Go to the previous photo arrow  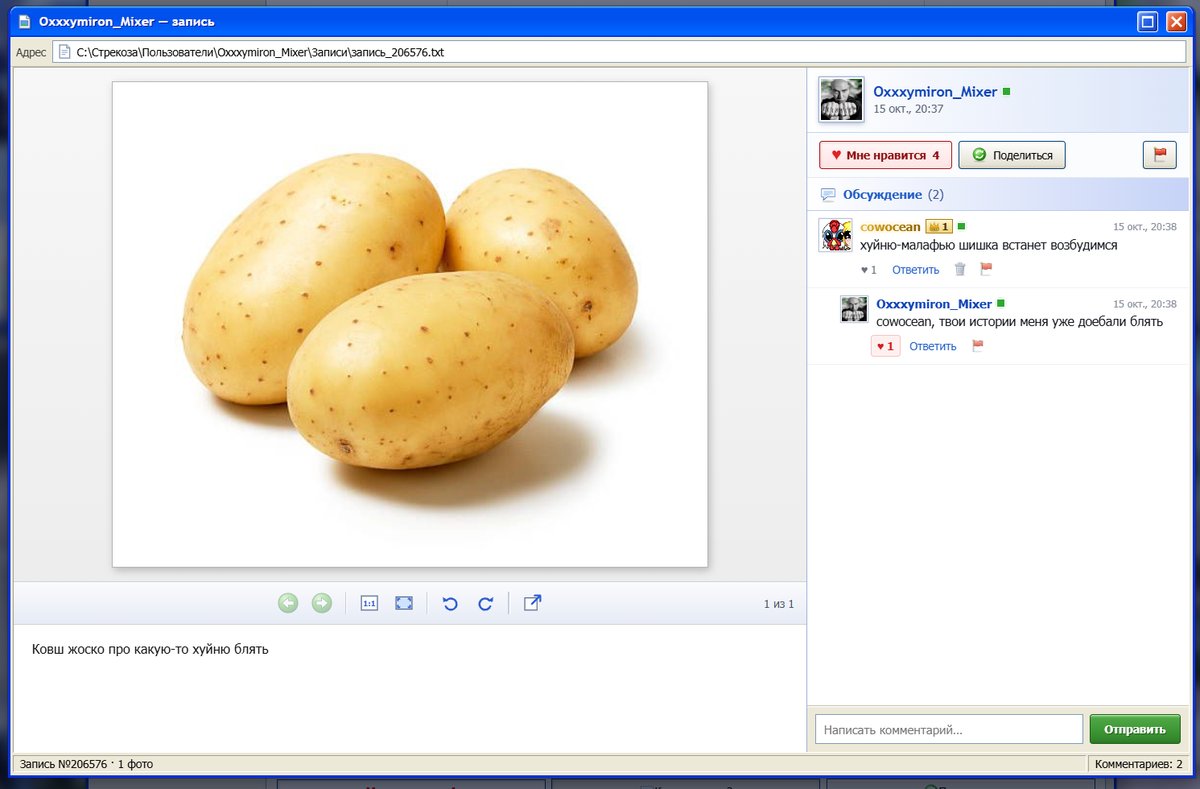288,603
